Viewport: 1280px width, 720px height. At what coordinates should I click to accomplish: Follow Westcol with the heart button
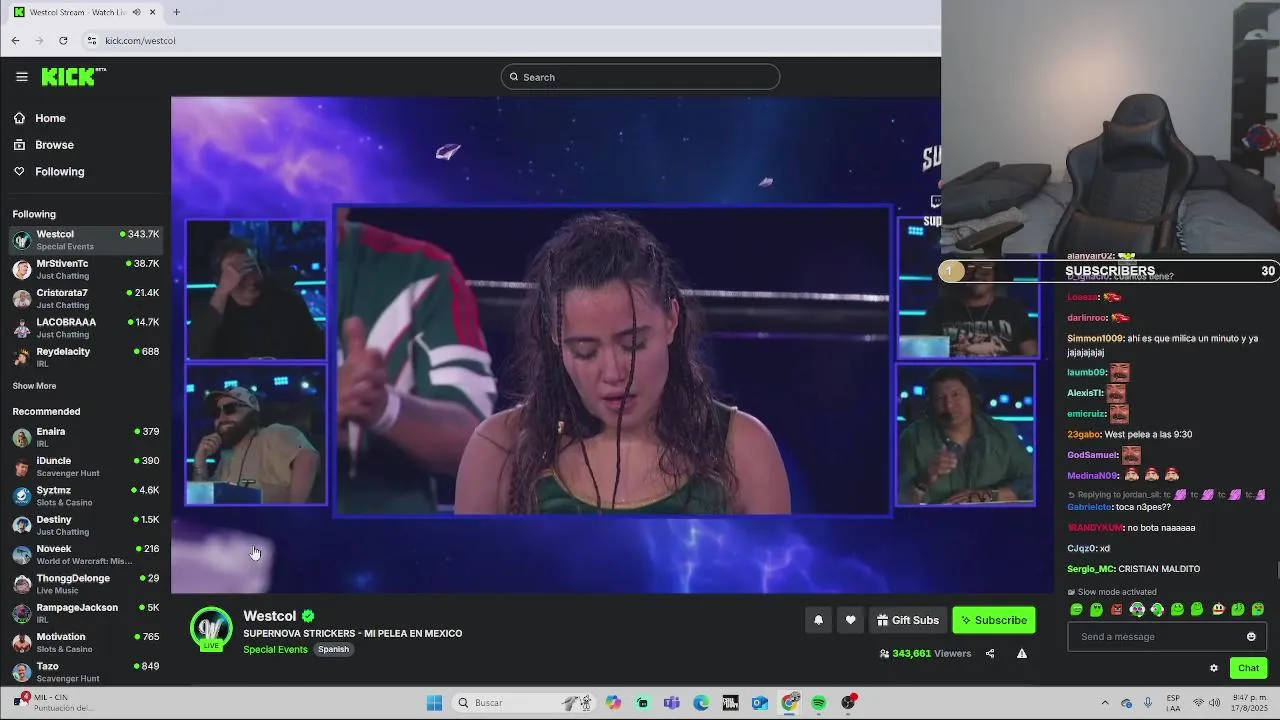(850, 620)
